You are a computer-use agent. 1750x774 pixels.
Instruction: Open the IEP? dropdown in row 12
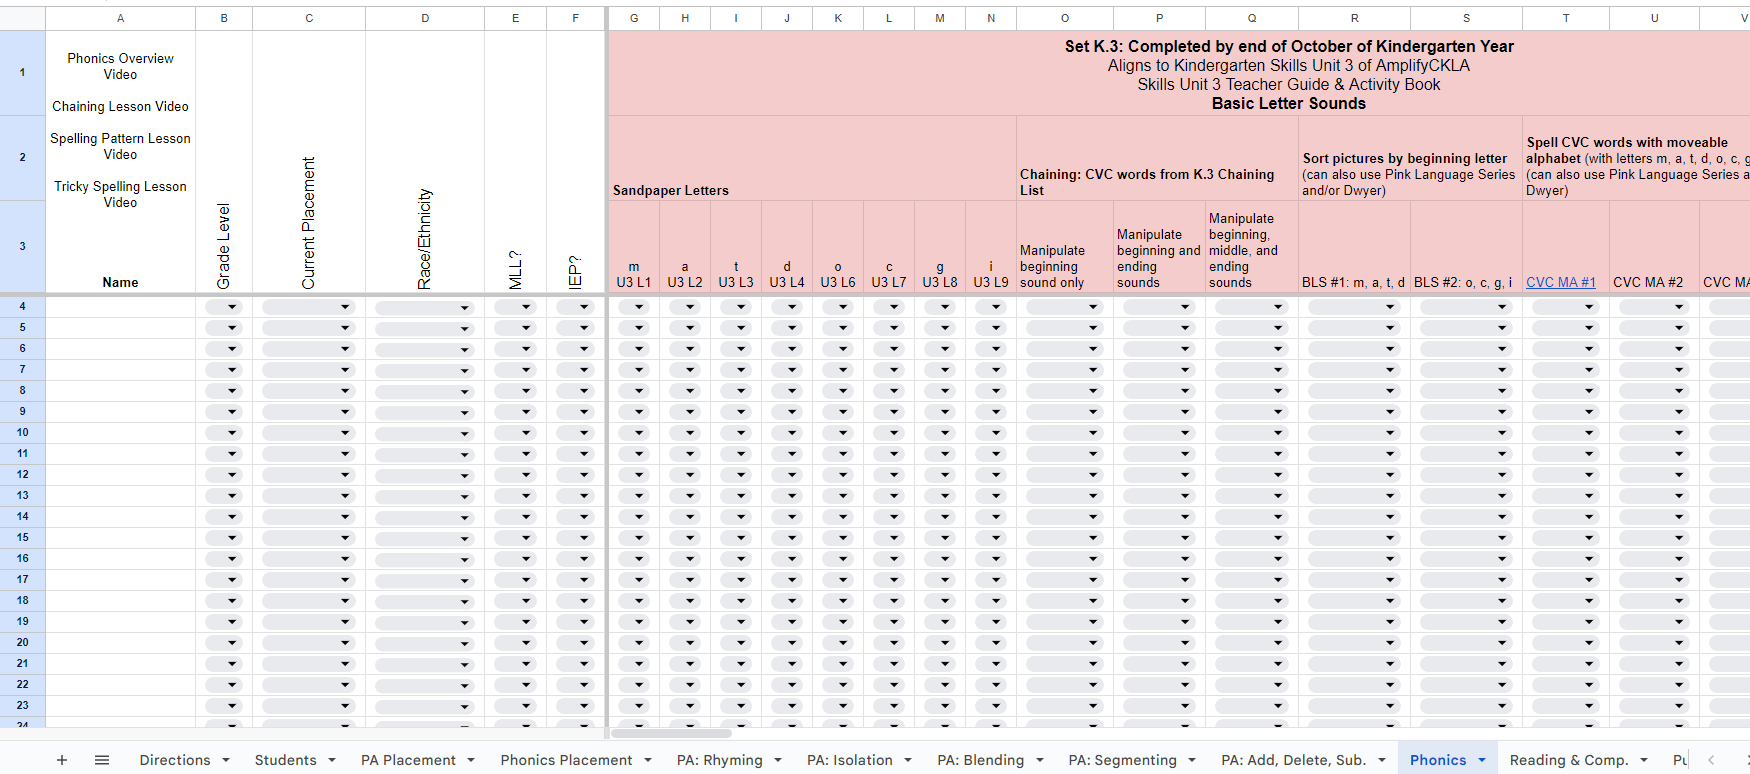584,475
